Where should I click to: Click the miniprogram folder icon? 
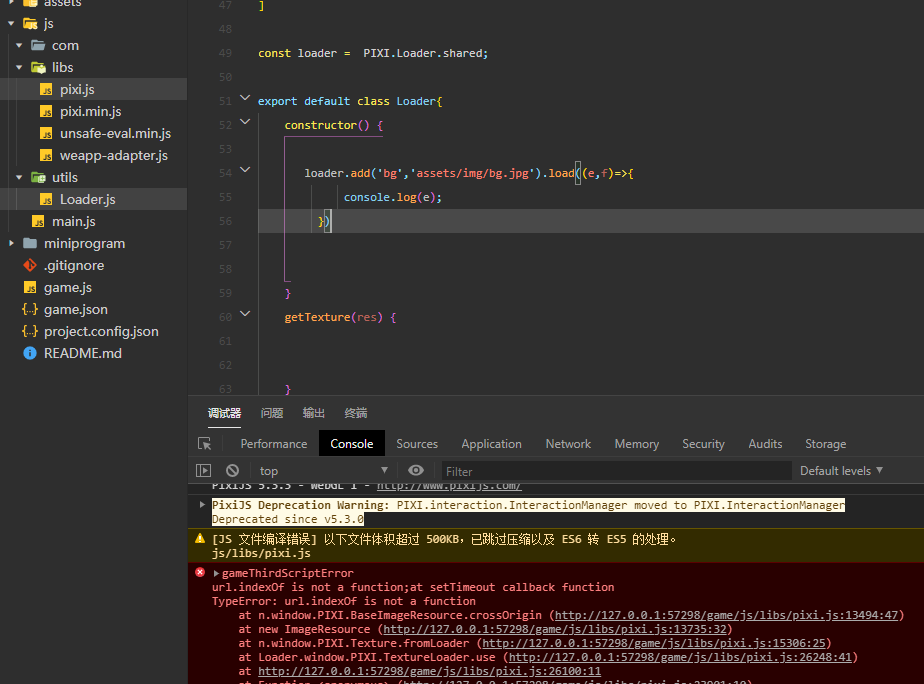(x=30, y=243)
